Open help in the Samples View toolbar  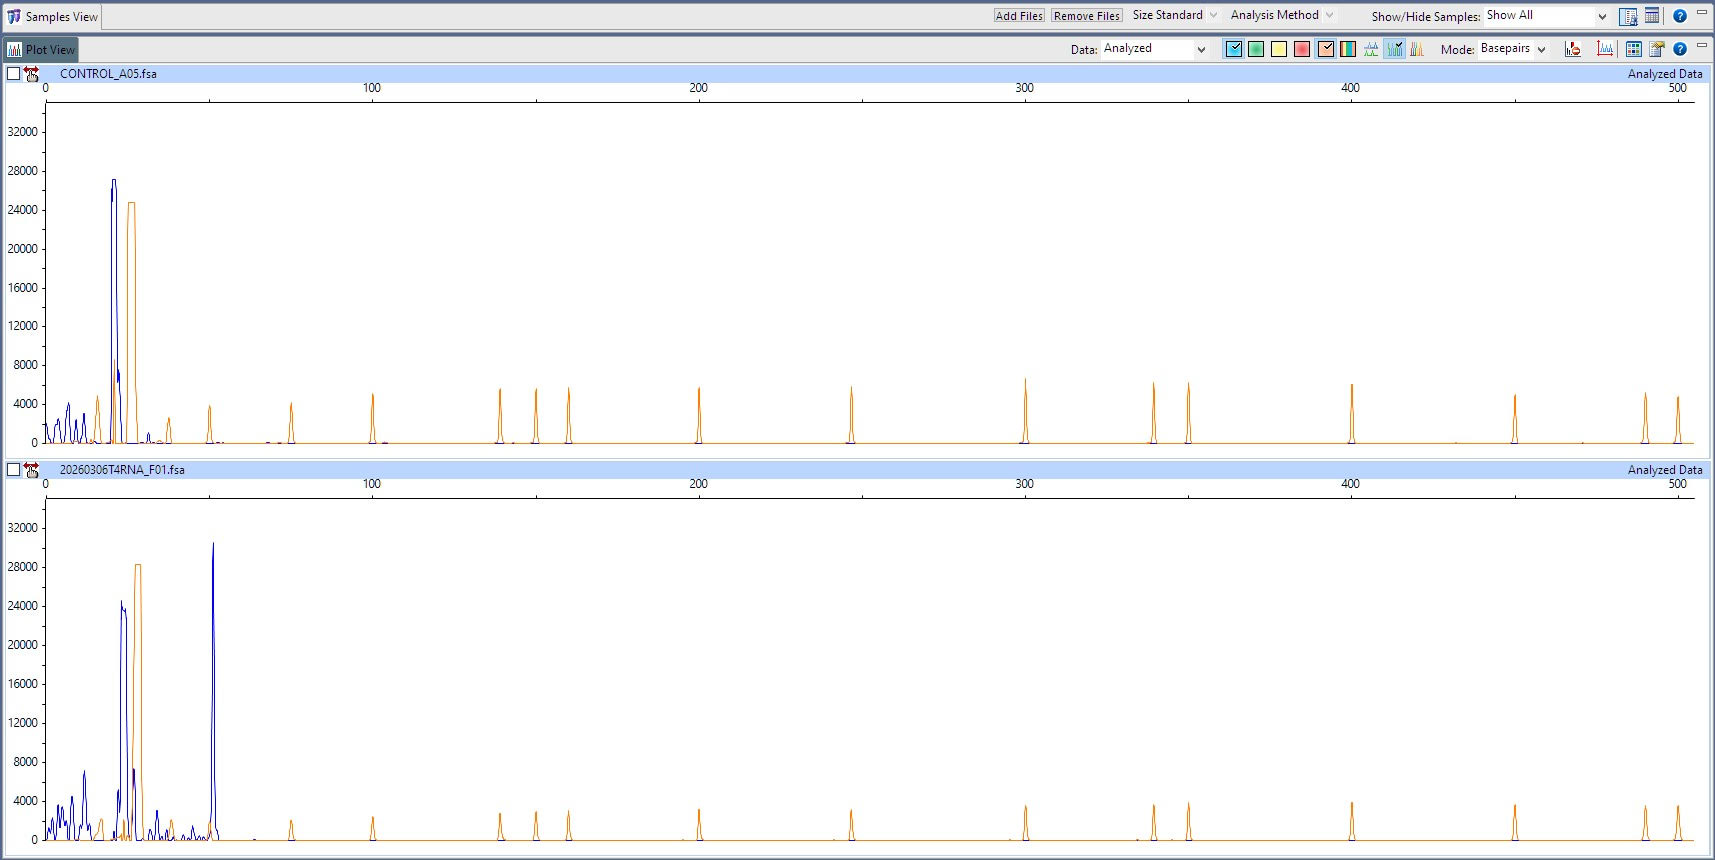[x=1680, y=16]
